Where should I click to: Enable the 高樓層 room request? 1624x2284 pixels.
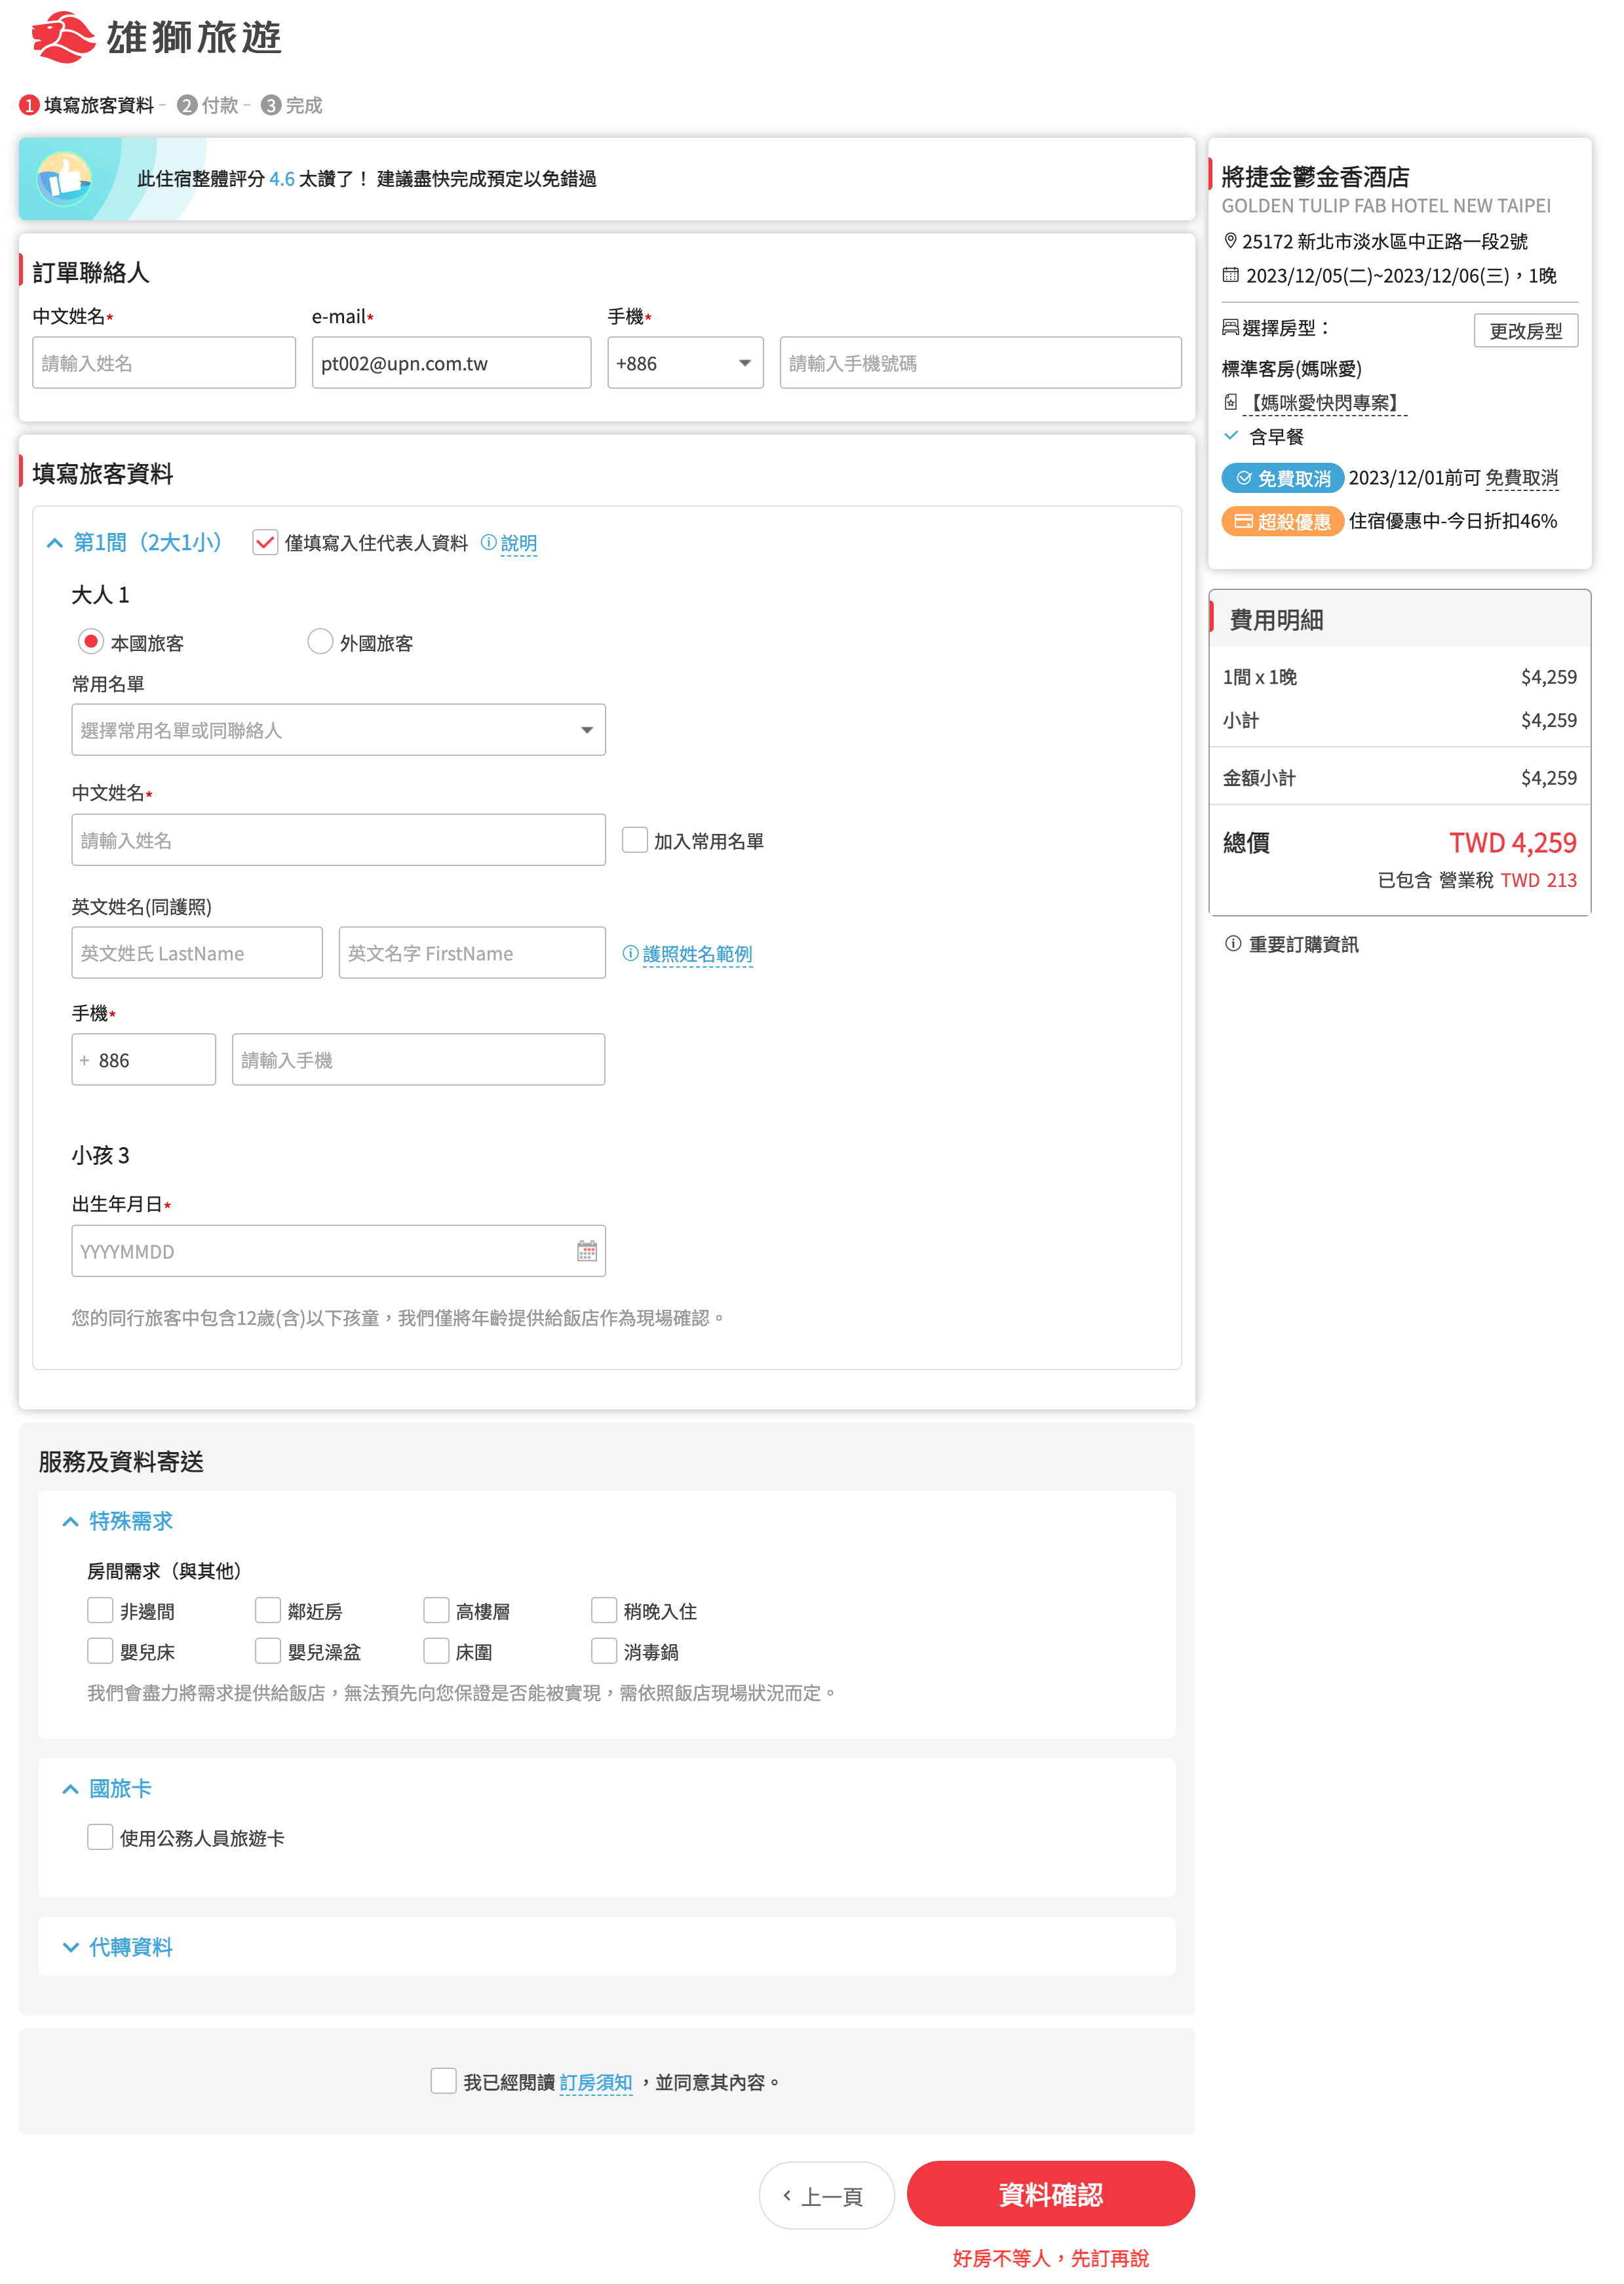(437, 1610)
